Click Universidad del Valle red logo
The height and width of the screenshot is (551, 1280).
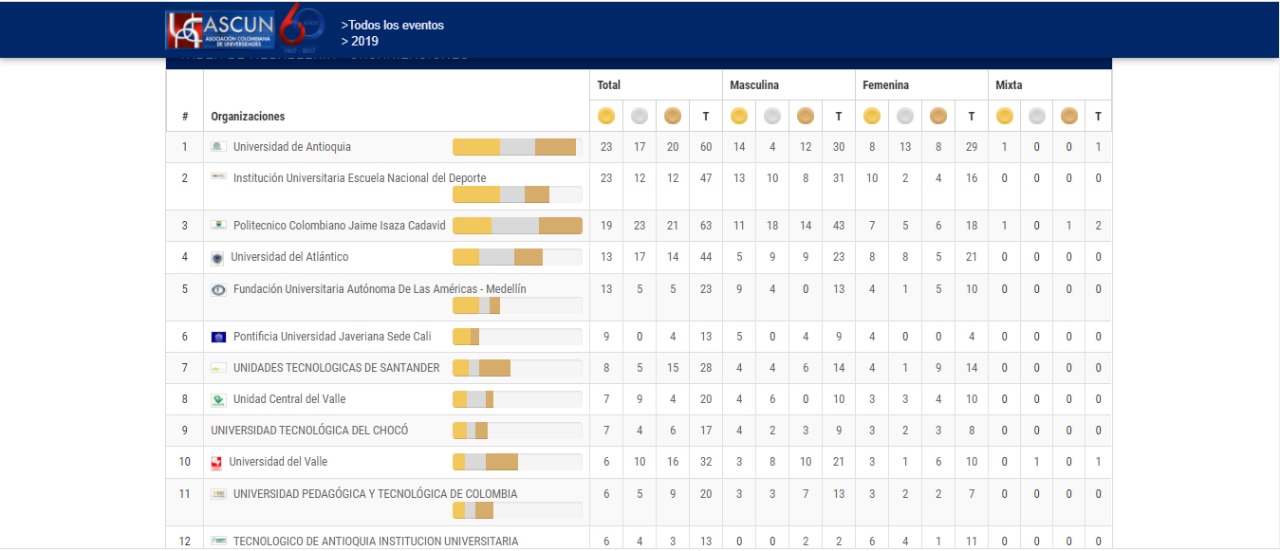coord(215,462)
